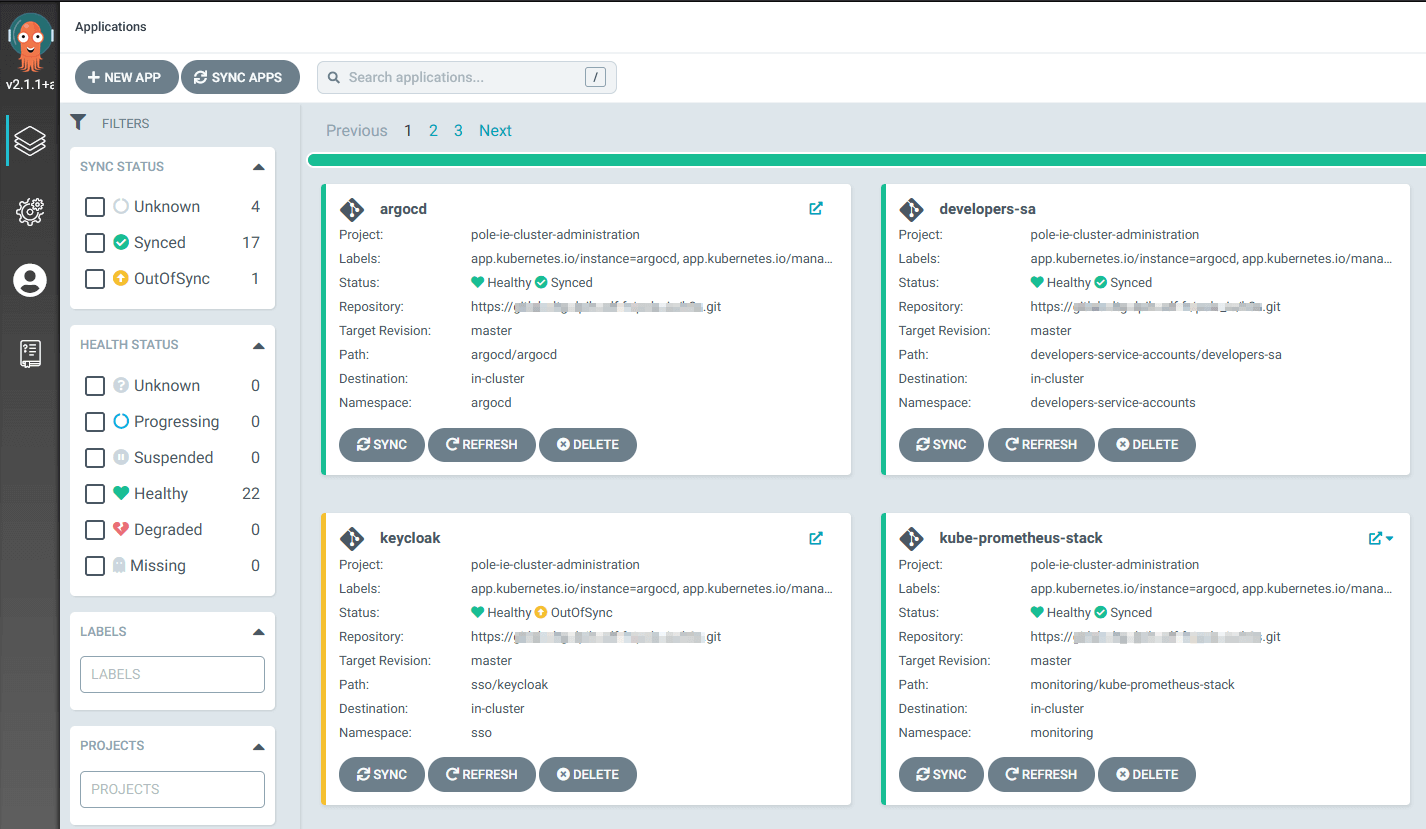This screenshot has height=829, width=1426.
Task: Check the Degraded health status filter
Action: coord(95,530)
